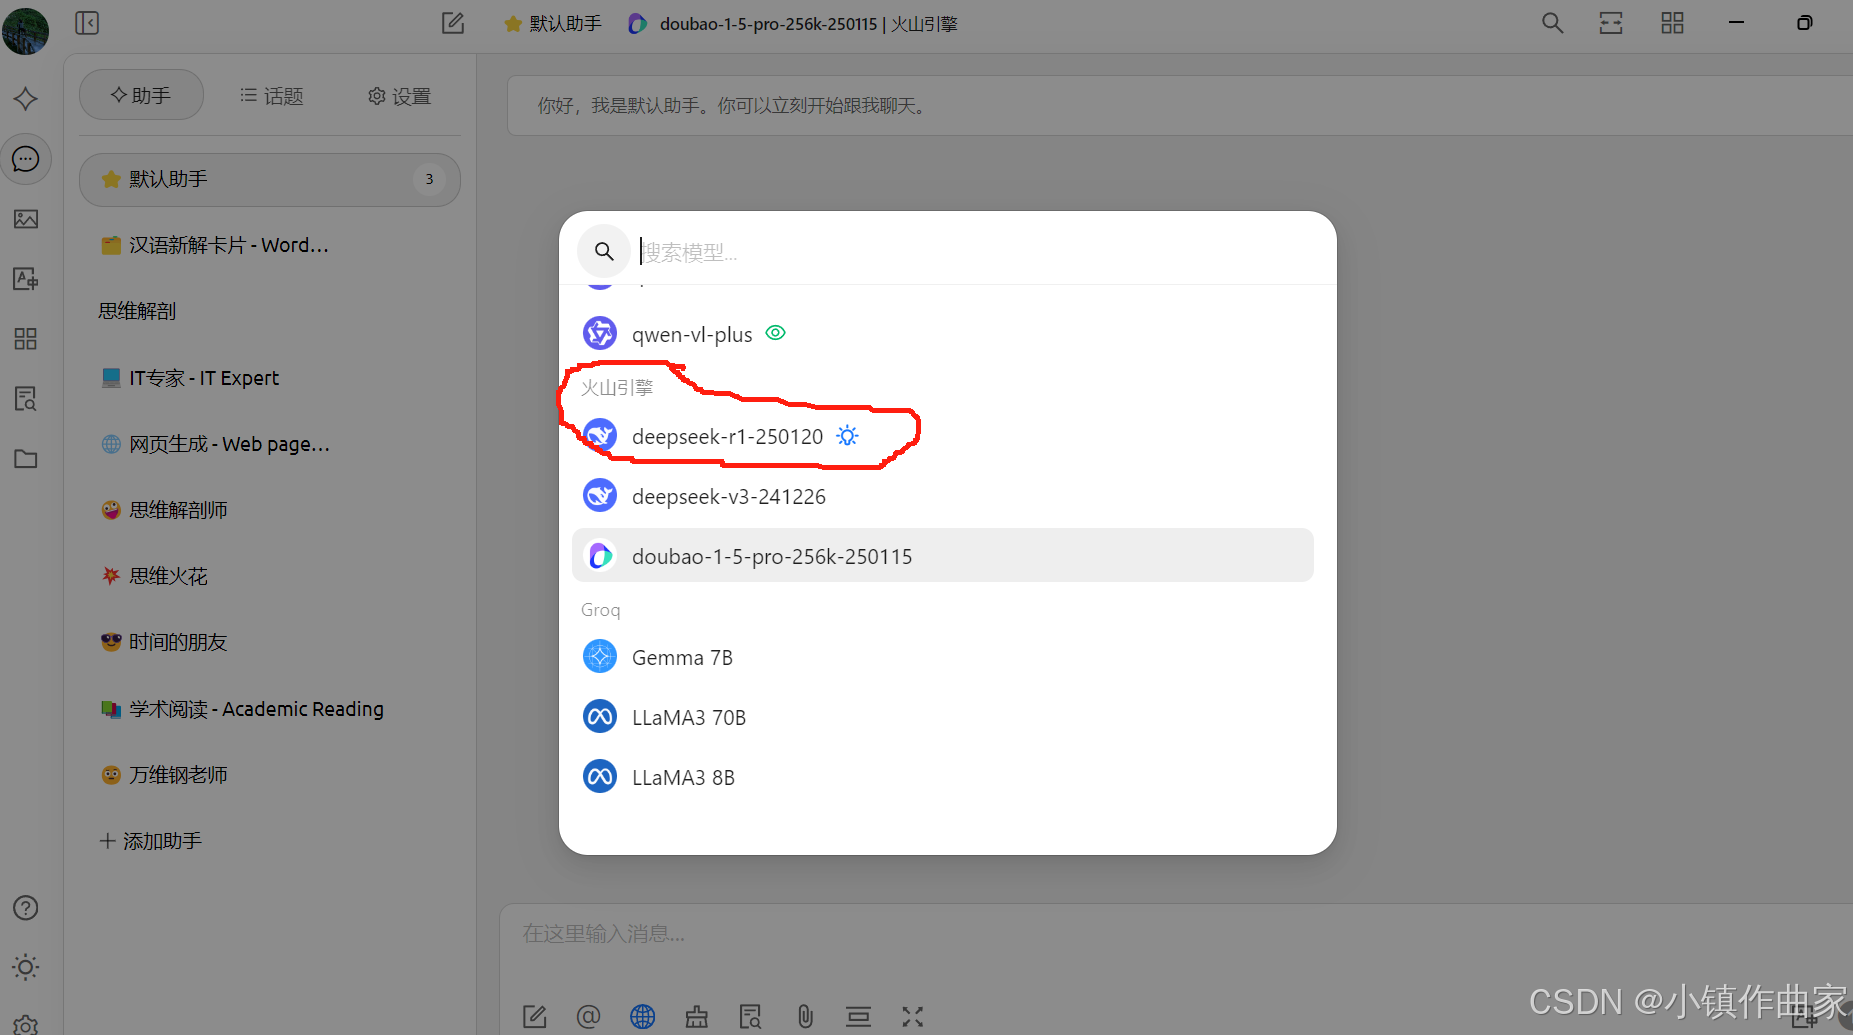
Task: Toggle web search globe icon
Action: point(643,1017)
